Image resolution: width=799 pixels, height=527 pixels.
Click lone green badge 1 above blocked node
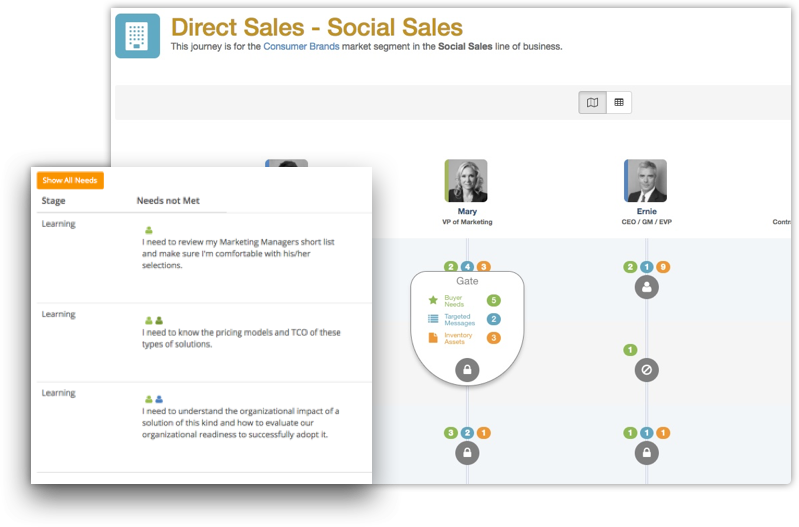point(630,350)
